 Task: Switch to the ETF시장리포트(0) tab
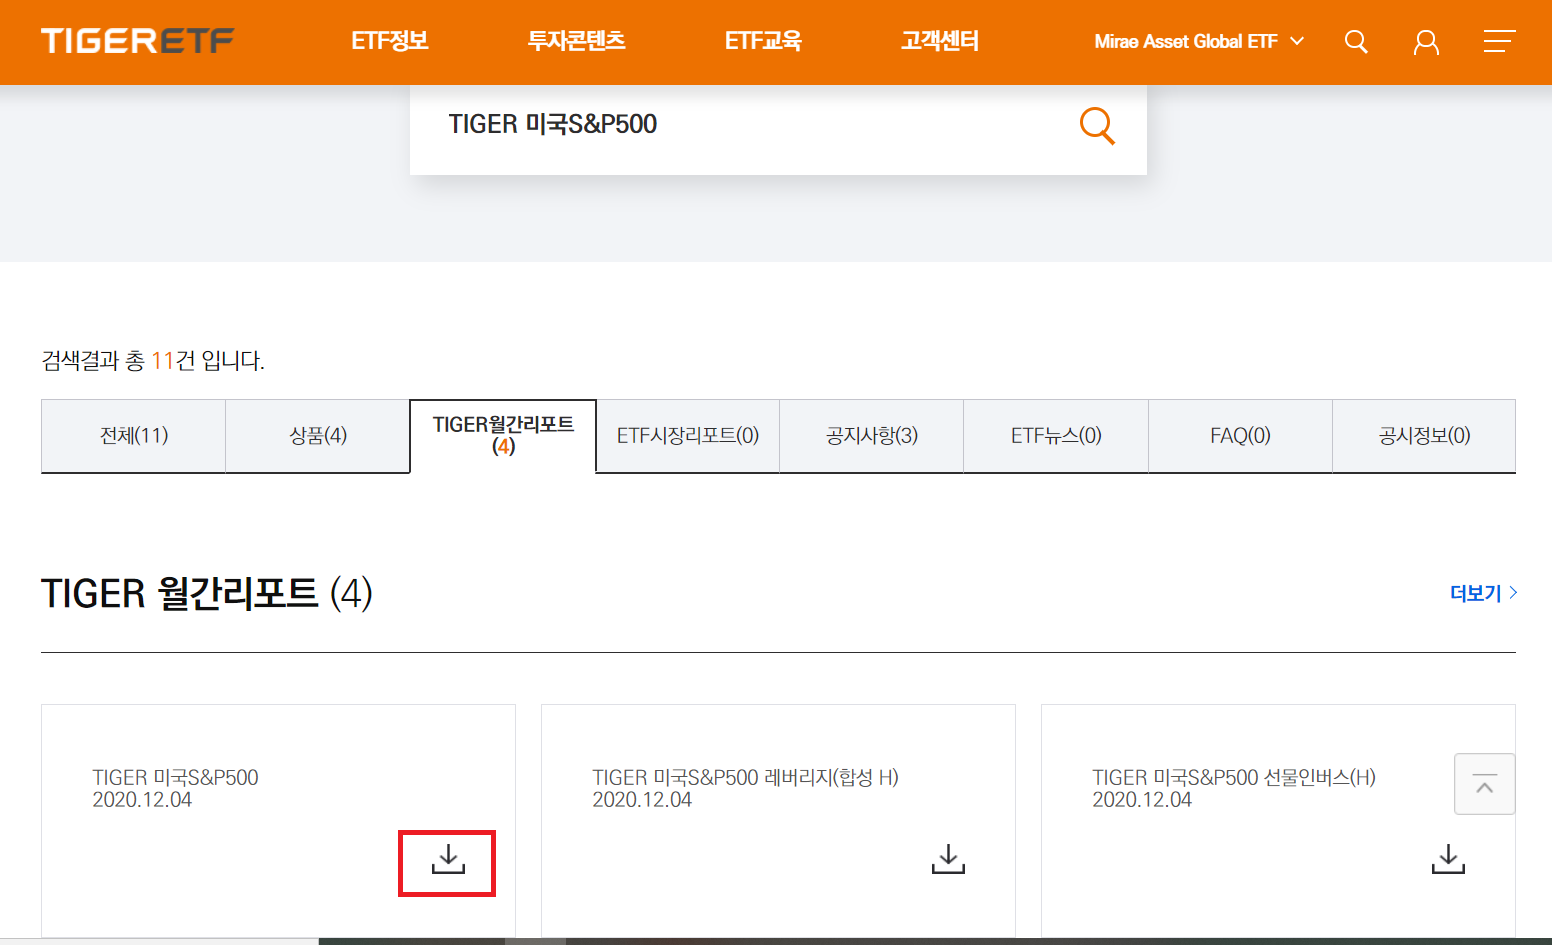pyautogui.click(x=688, y=436)
